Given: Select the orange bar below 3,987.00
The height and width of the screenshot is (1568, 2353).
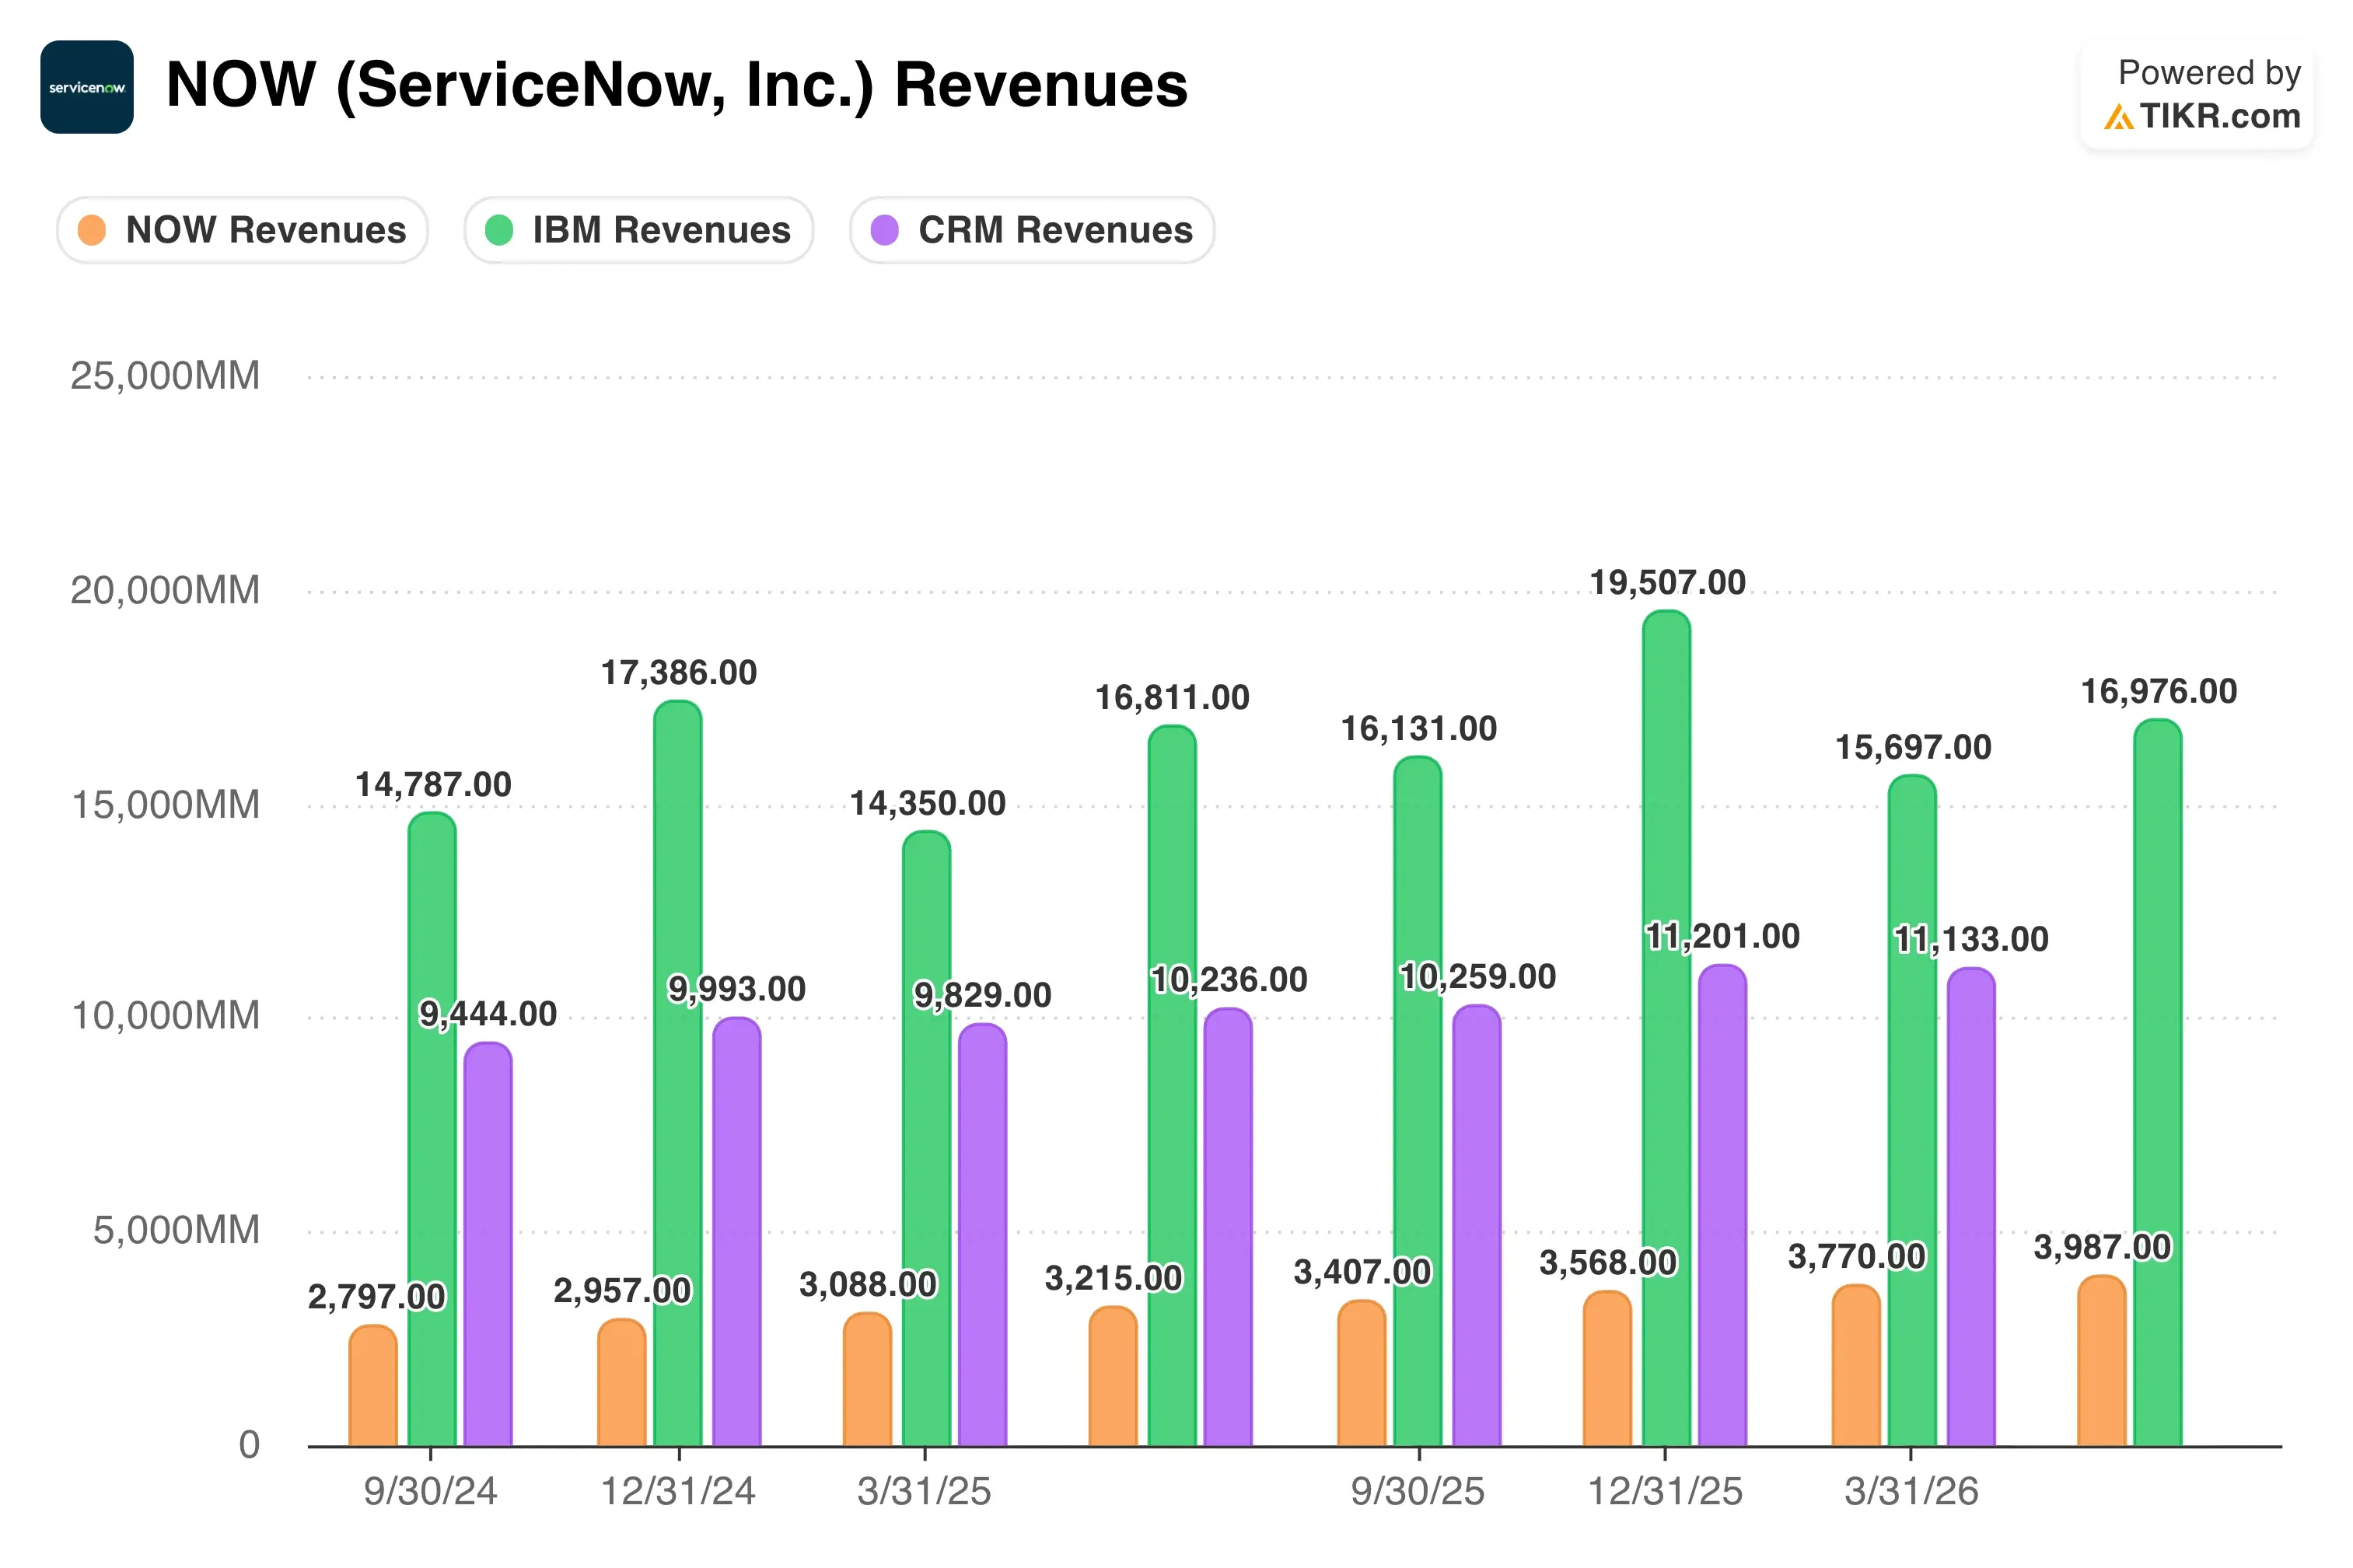Looking at the screenshot, I should pyautogui.click(x=2102, y=1361).
